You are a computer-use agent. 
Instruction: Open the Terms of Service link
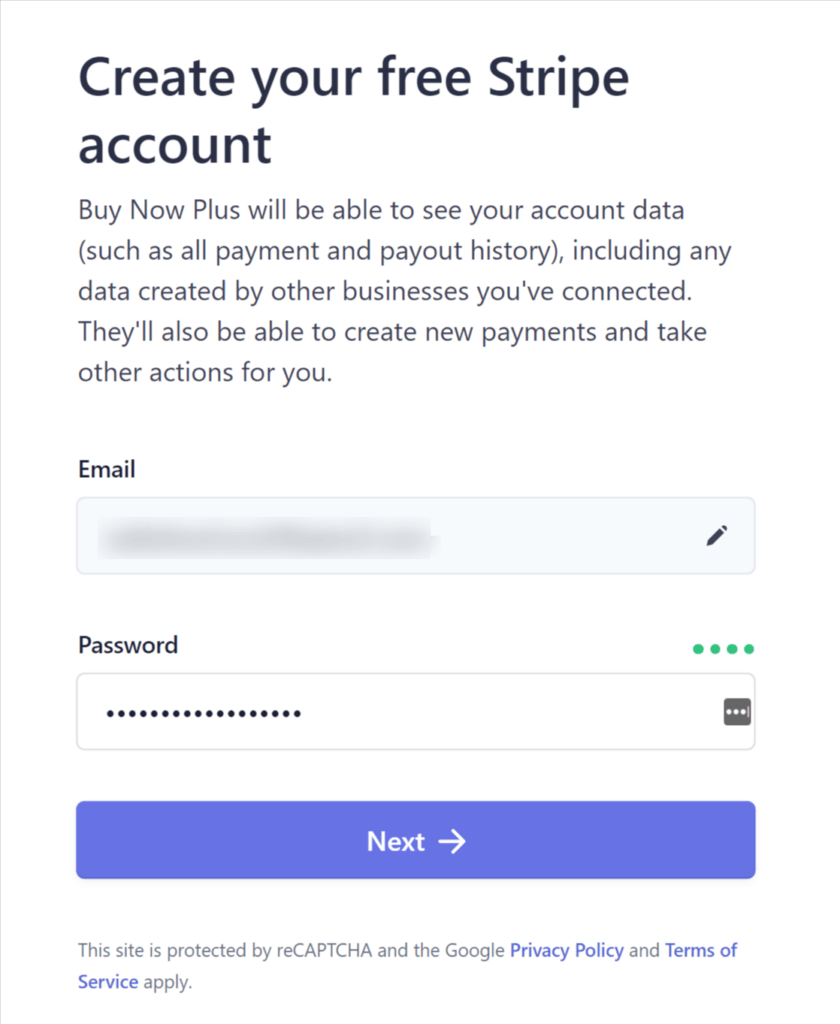point(407,966)
